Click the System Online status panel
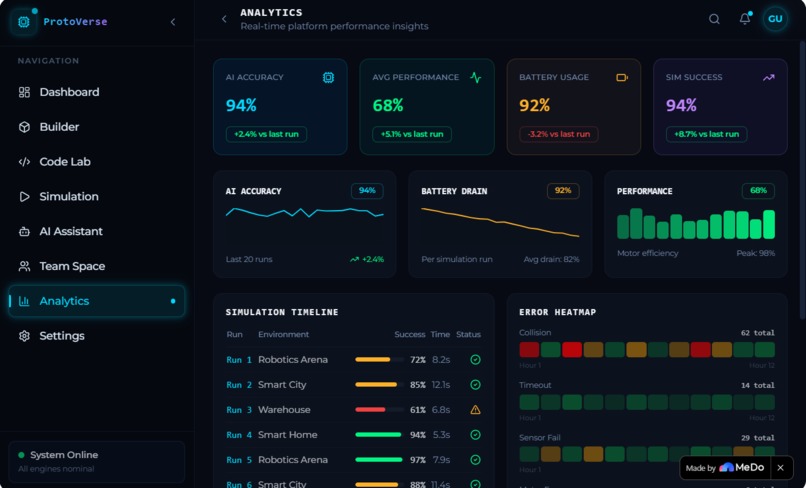806x488 pixels. point(97,461)
